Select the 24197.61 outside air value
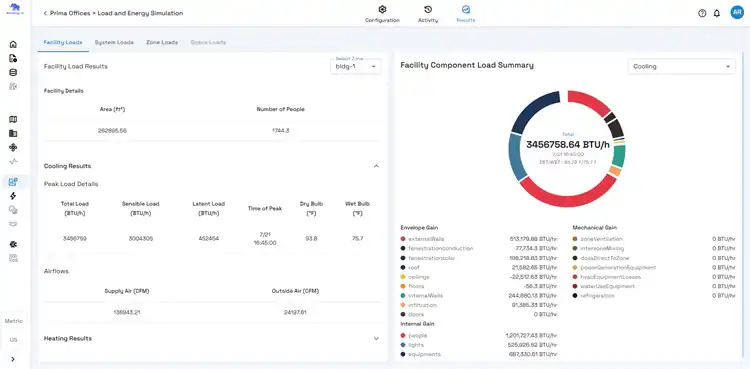The image size is (750, 369). (x=295, y=313)
